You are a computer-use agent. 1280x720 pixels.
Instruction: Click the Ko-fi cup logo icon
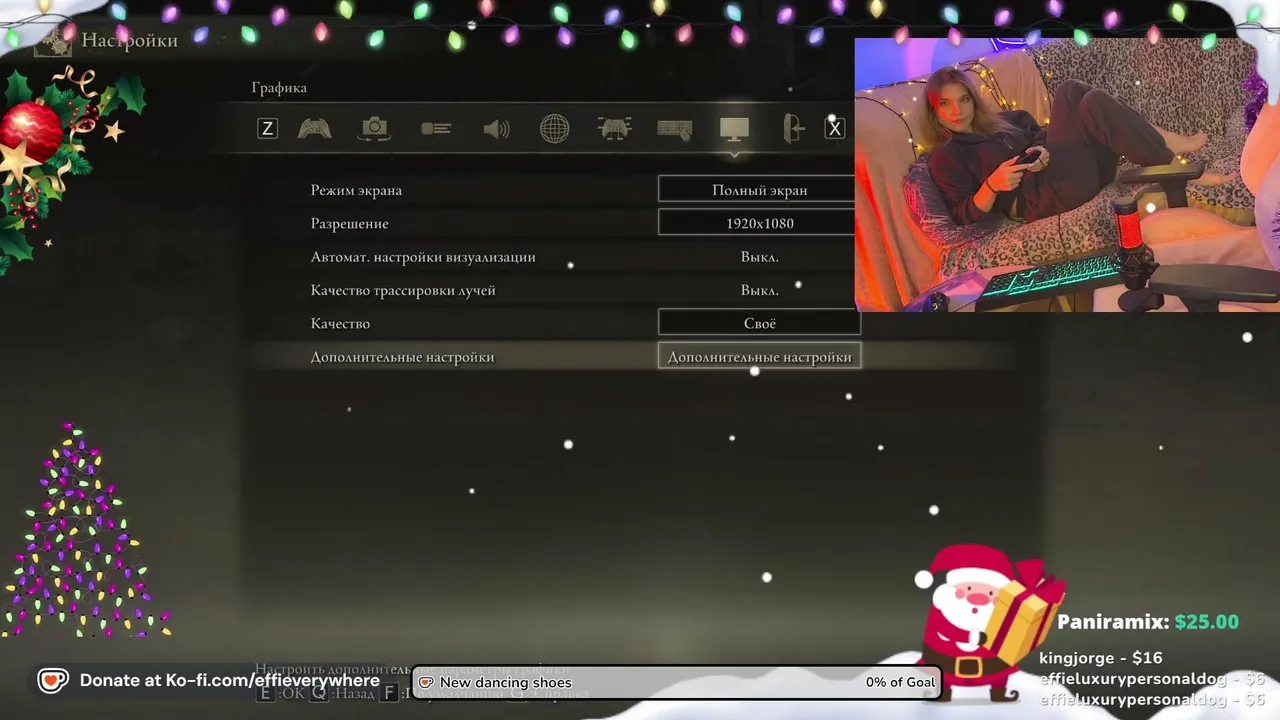pyautogui.click(x=52, y=681)
